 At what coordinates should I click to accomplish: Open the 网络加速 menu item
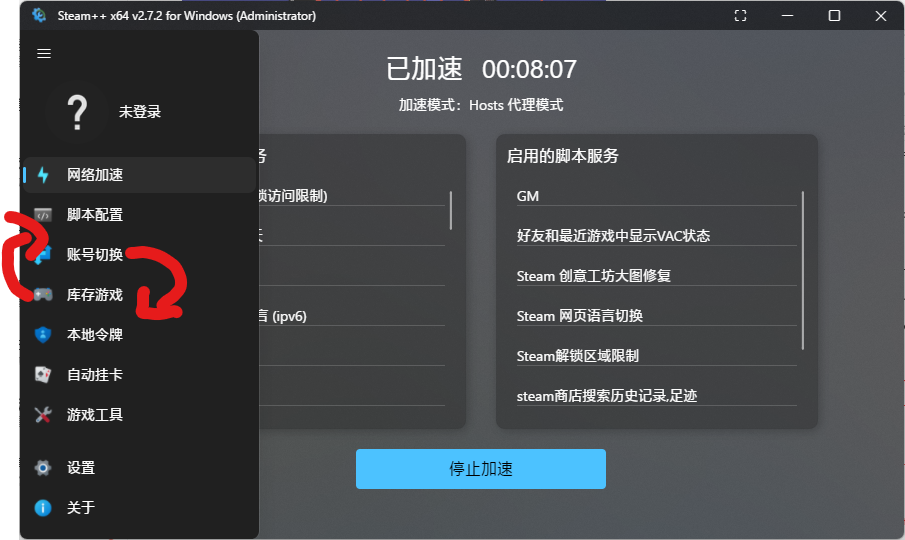click(139, 175)
